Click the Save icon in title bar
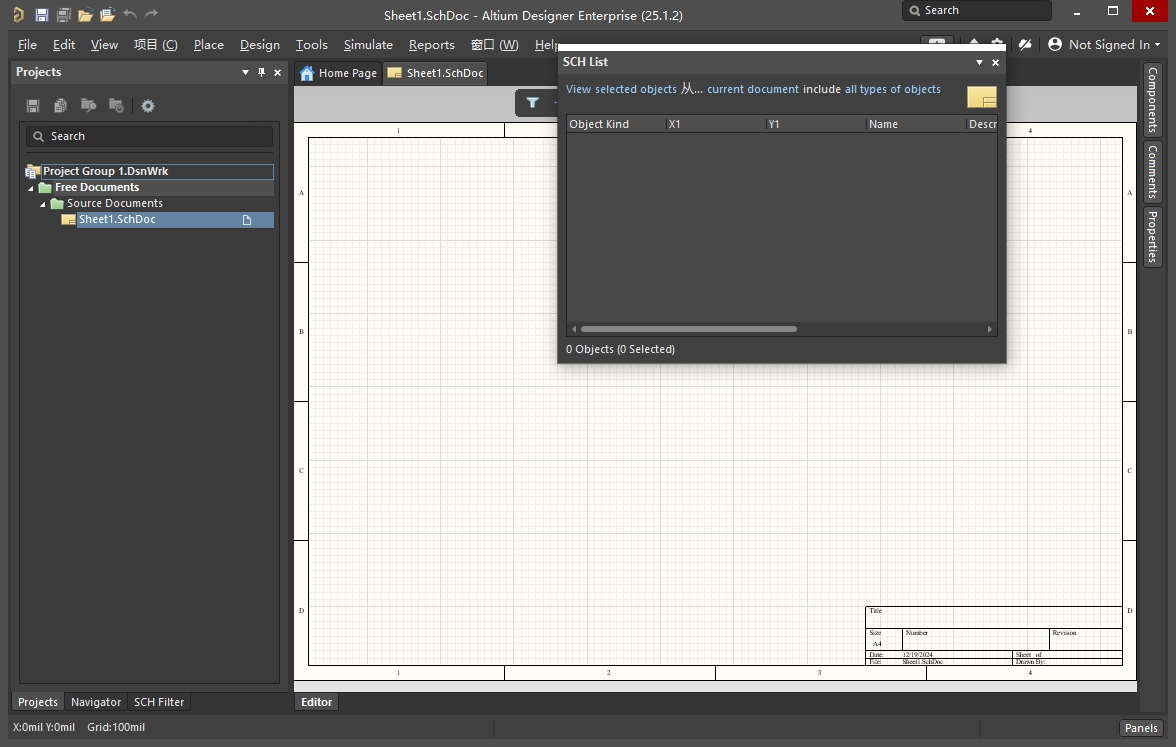 (42, 14)
